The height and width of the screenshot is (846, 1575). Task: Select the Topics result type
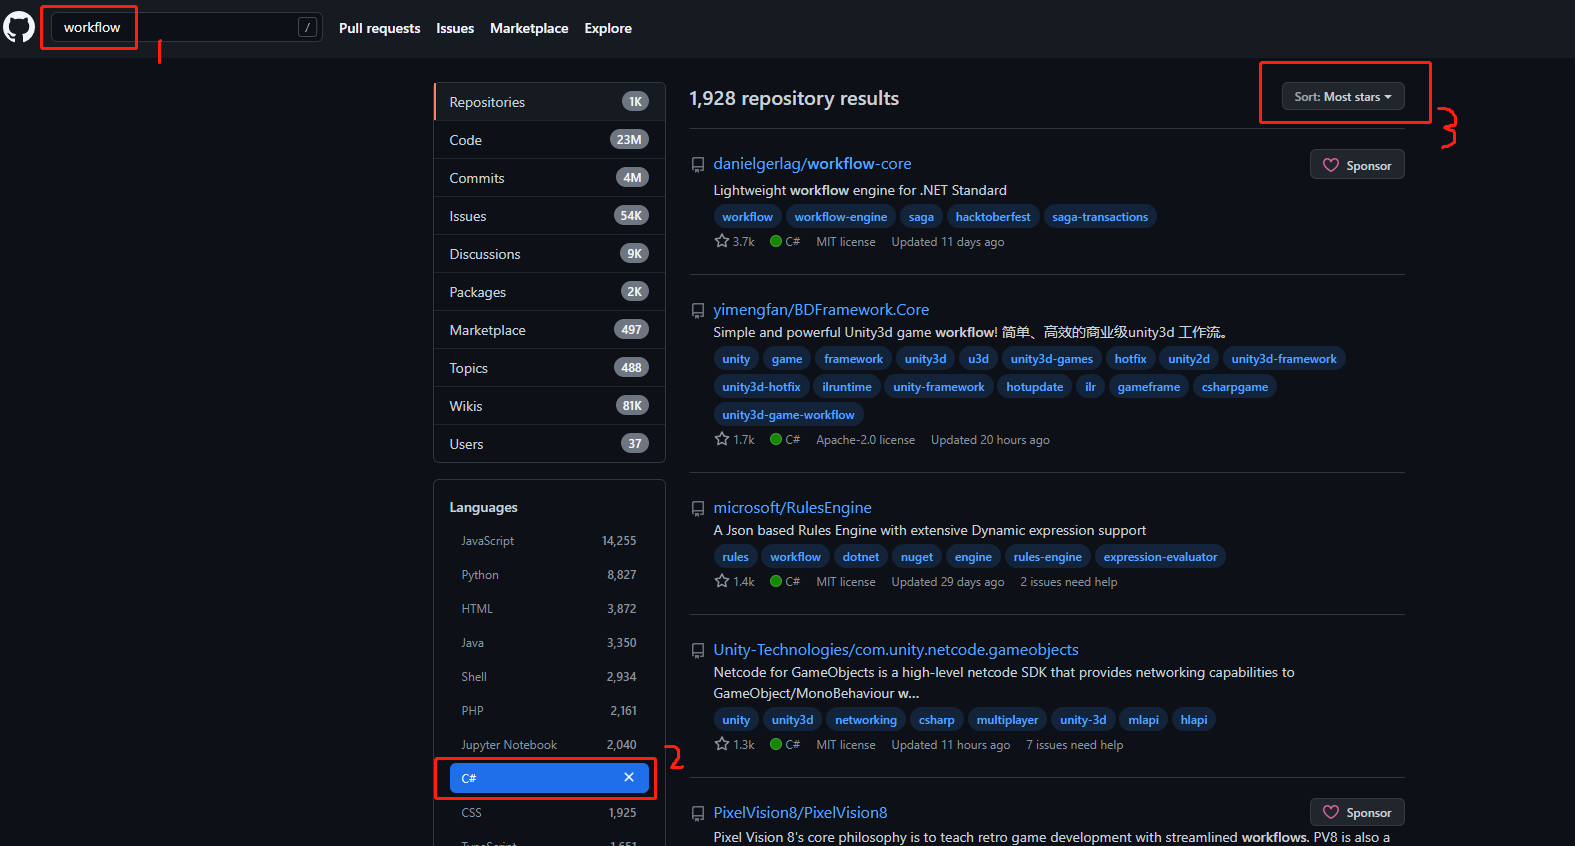549,368
